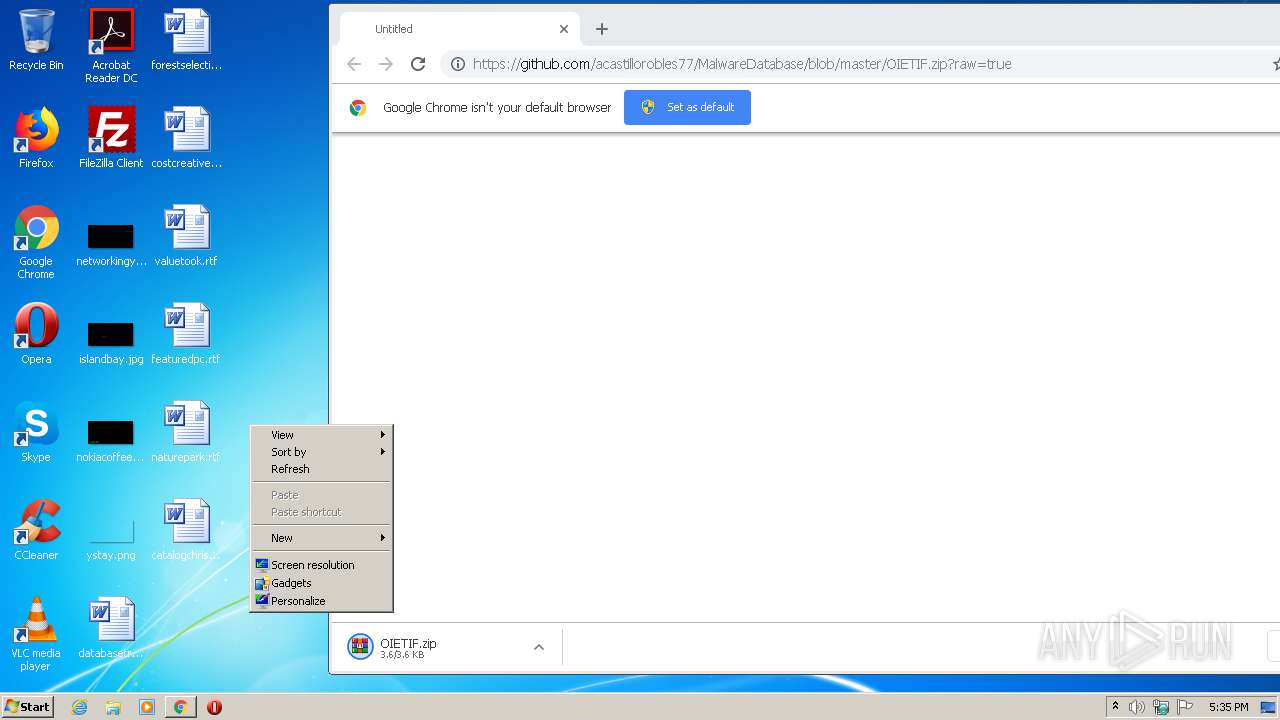This screenshot has width=1280, height=720.
Task: Open FileZilla Client desktop shortcut
Action: (x=111, y=138)
